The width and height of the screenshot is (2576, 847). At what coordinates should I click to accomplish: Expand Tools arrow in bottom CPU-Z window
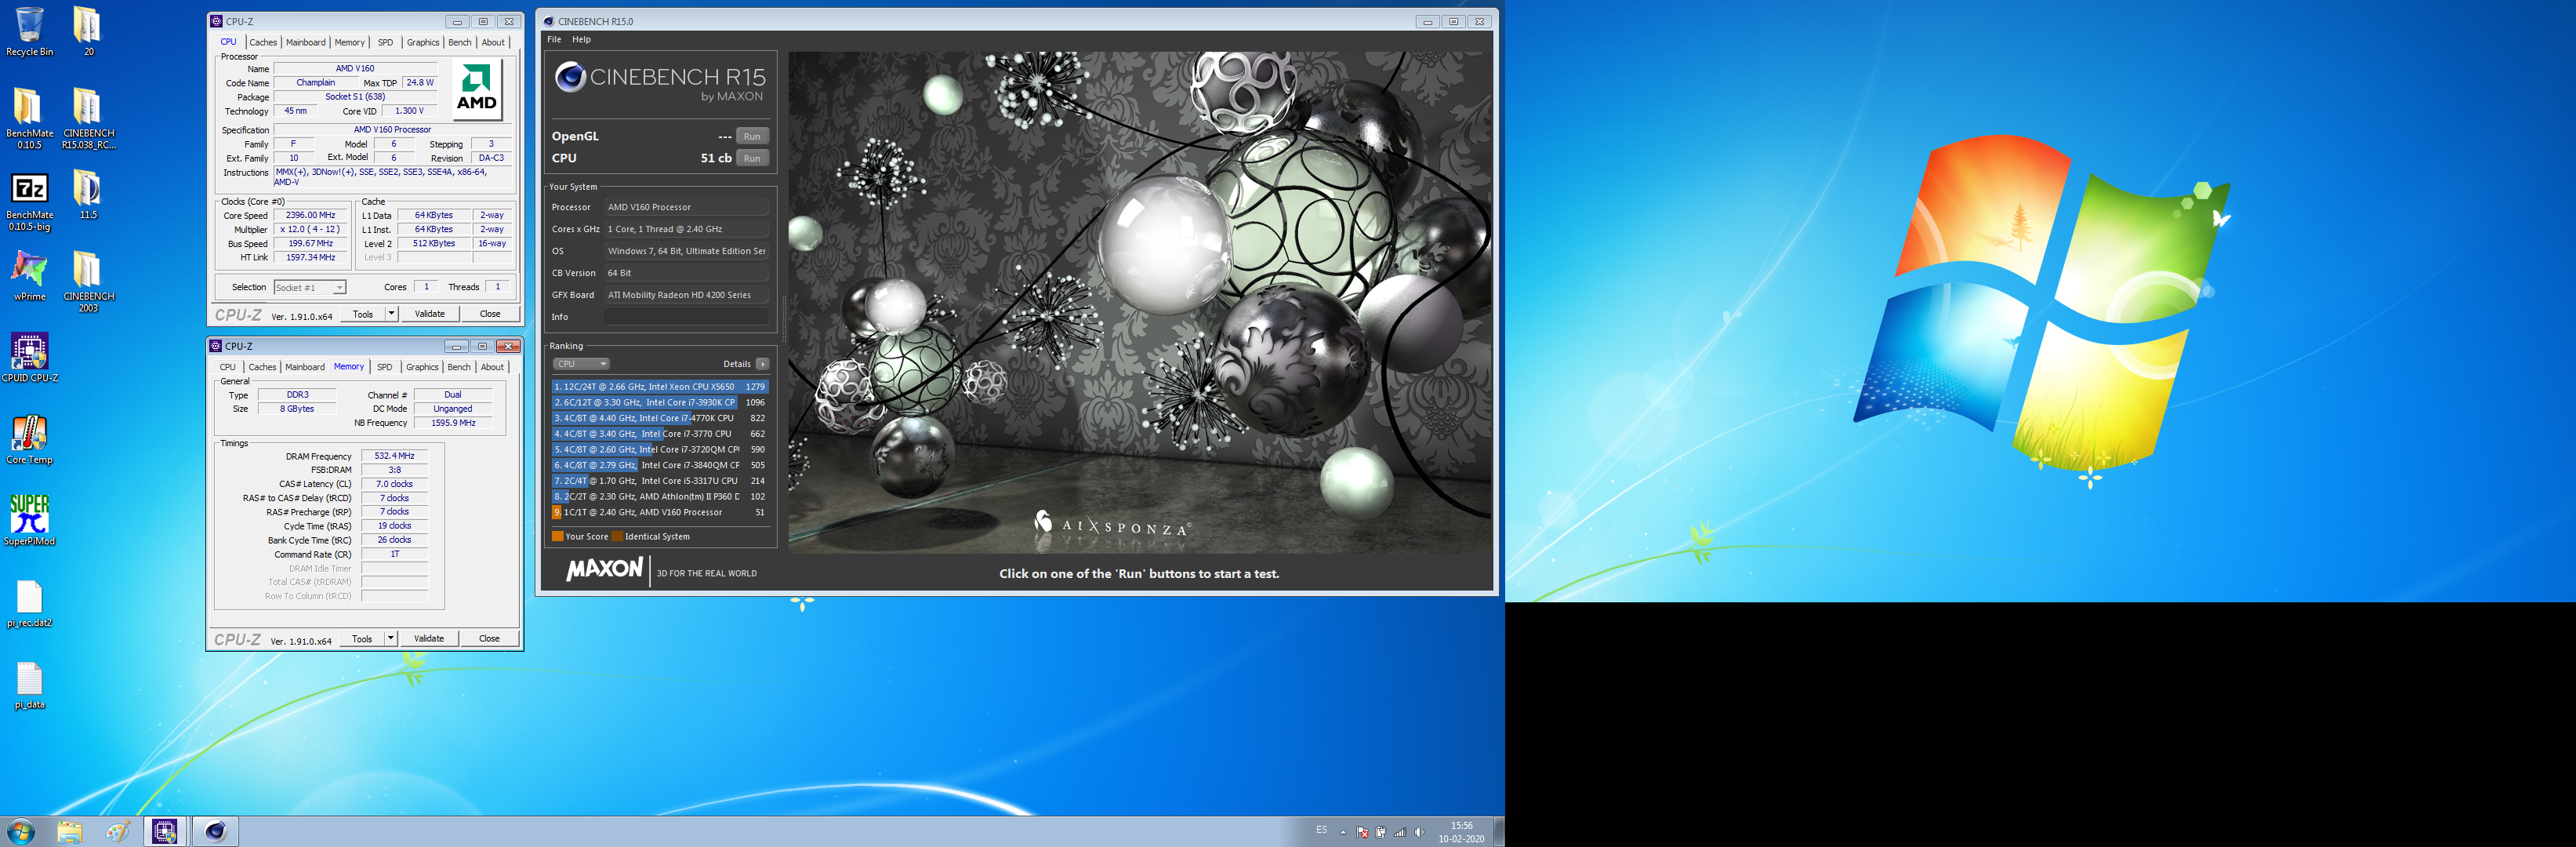(x=390, y=638)
